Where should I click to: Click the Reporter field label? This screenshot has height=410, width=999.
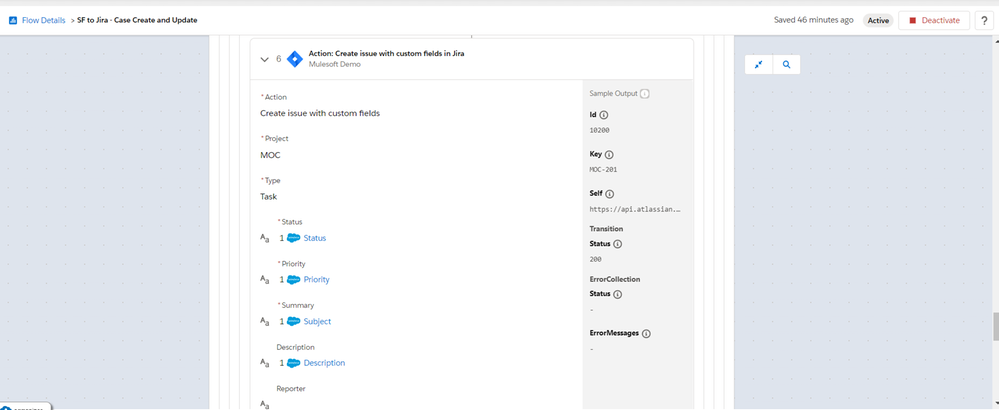coord(291,388)
